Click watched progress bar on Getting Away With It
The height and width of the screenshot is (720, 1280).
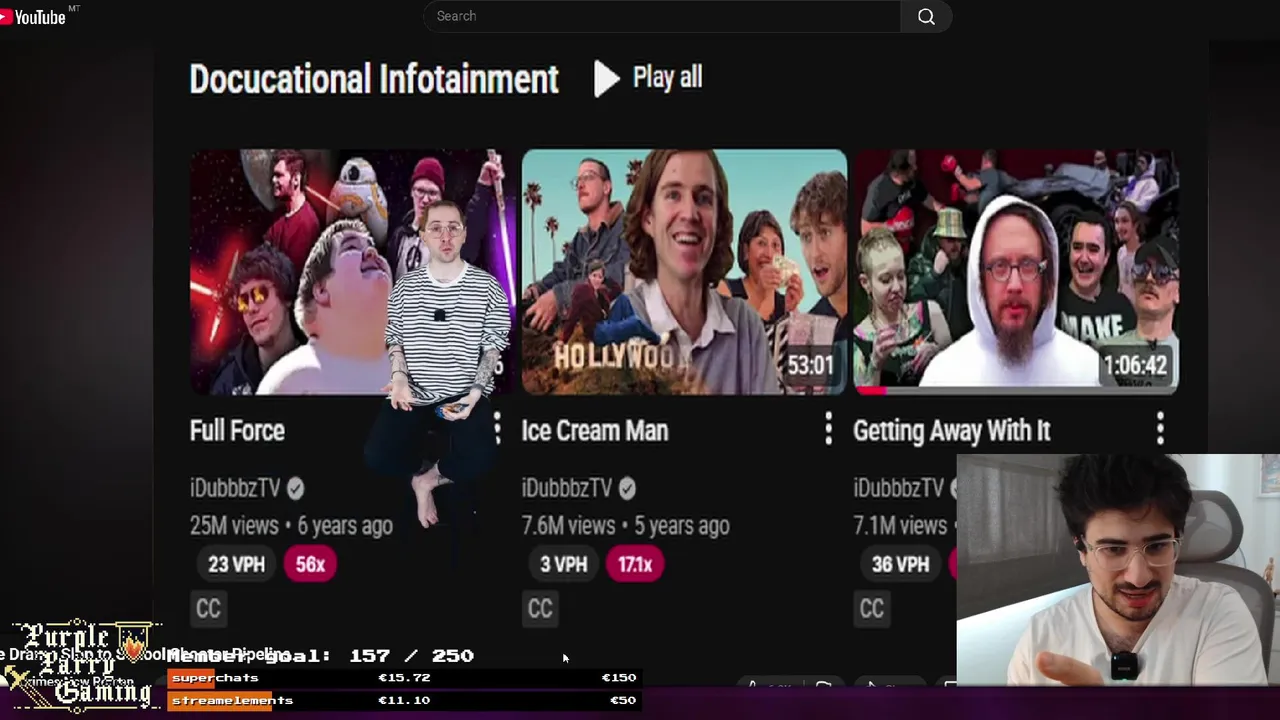pos(871,391)
